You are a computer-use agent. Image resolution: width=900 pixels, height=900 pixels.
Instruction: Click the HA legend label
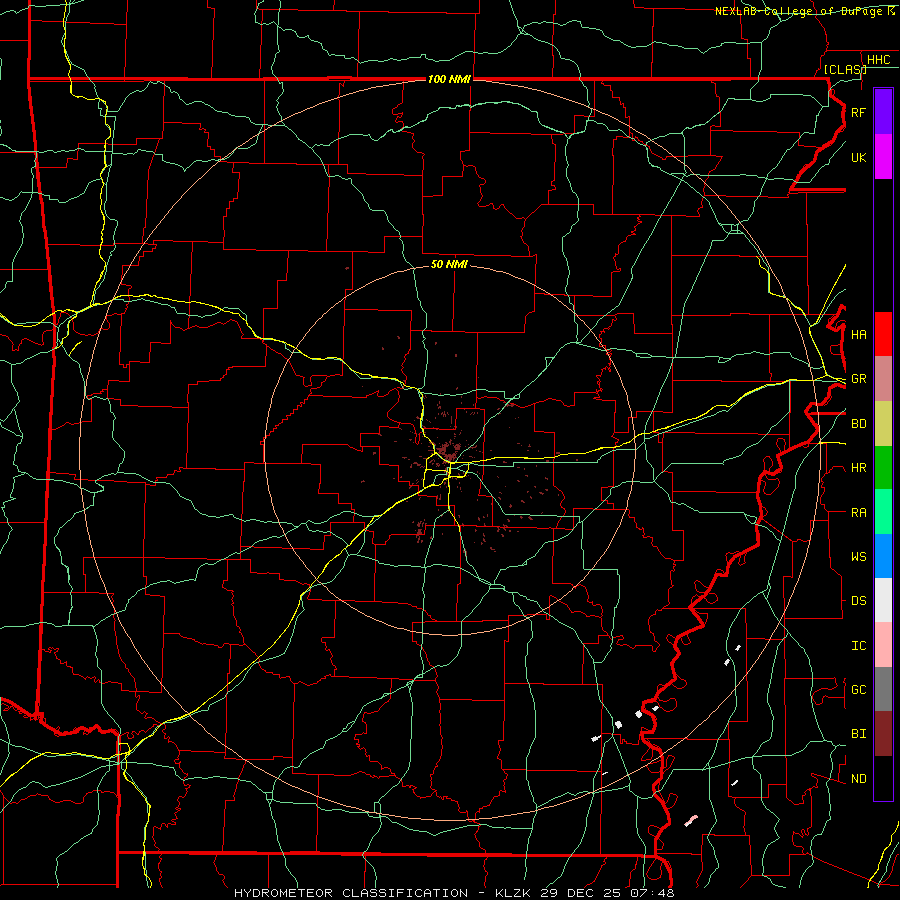tap(858, 335)
